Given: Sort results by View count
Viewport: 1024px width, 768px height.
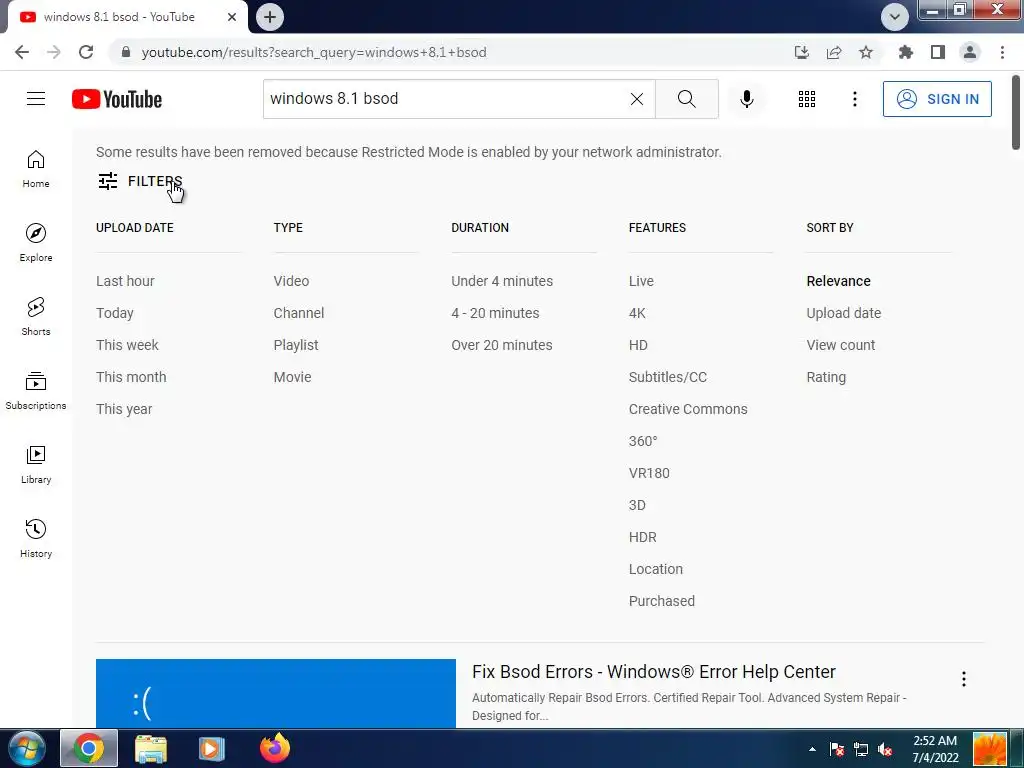Looking at the screenshot, I should (840, 345).
